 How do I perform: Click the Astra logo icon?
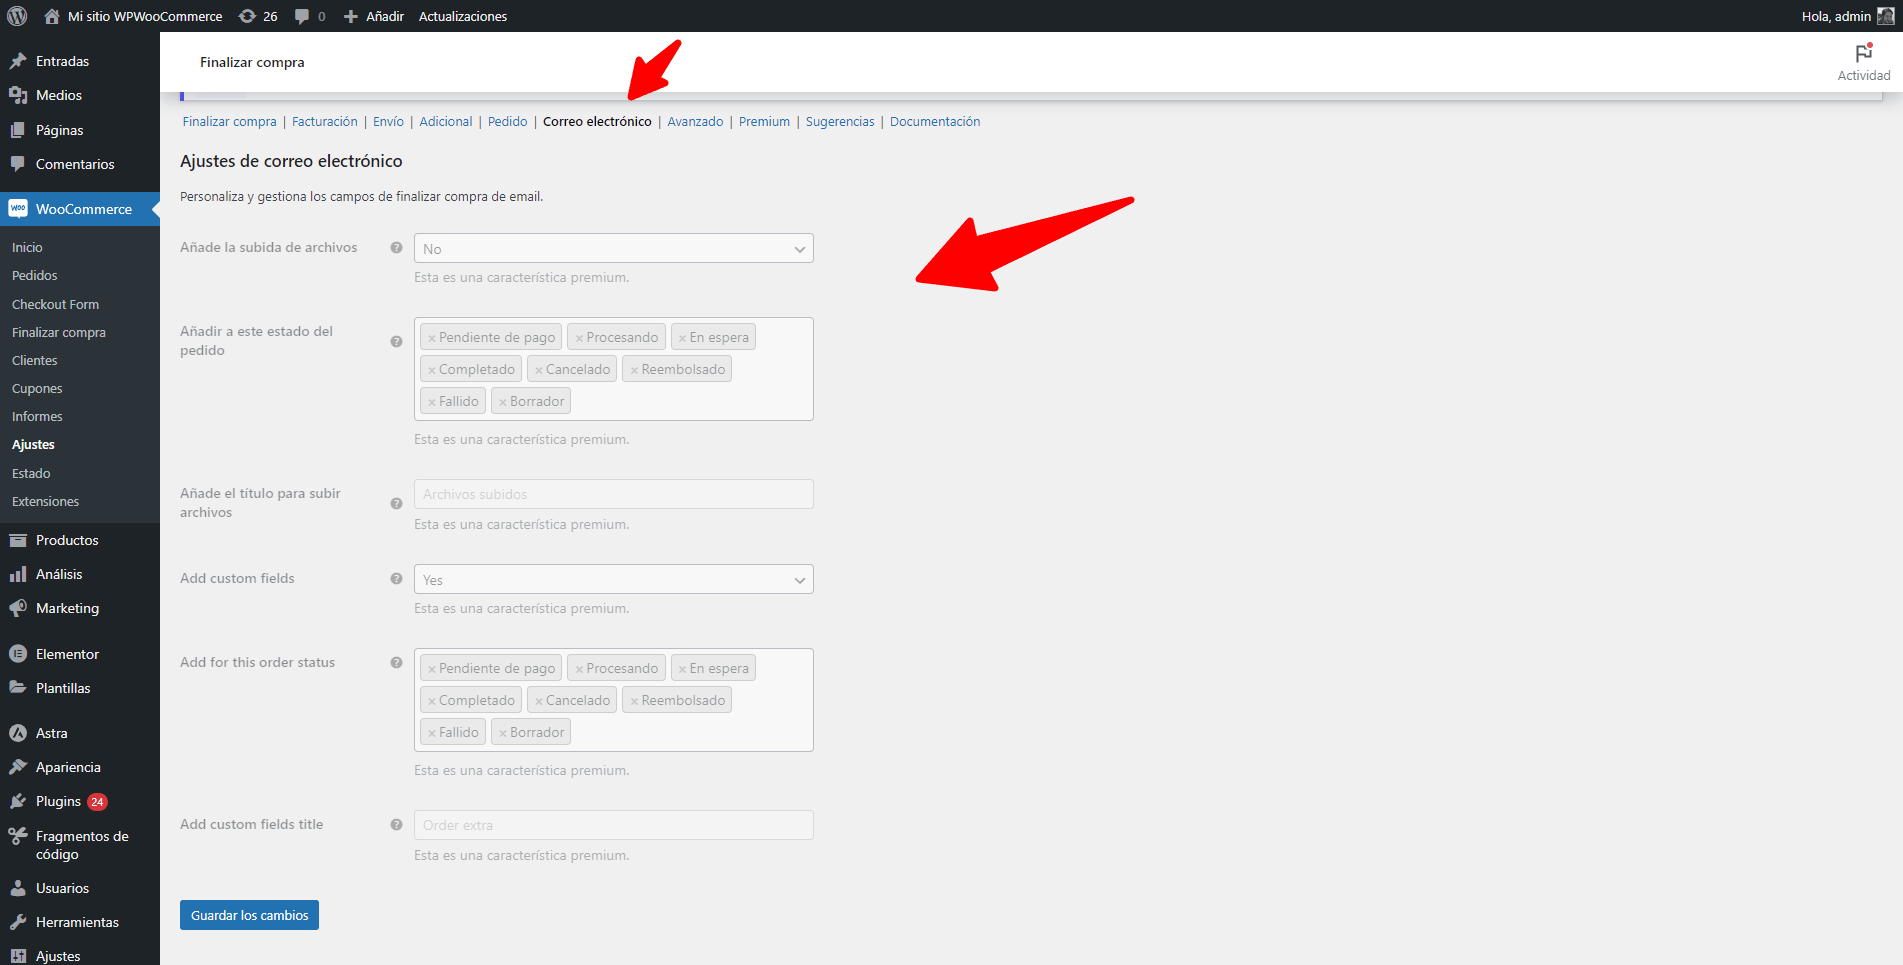18,733
